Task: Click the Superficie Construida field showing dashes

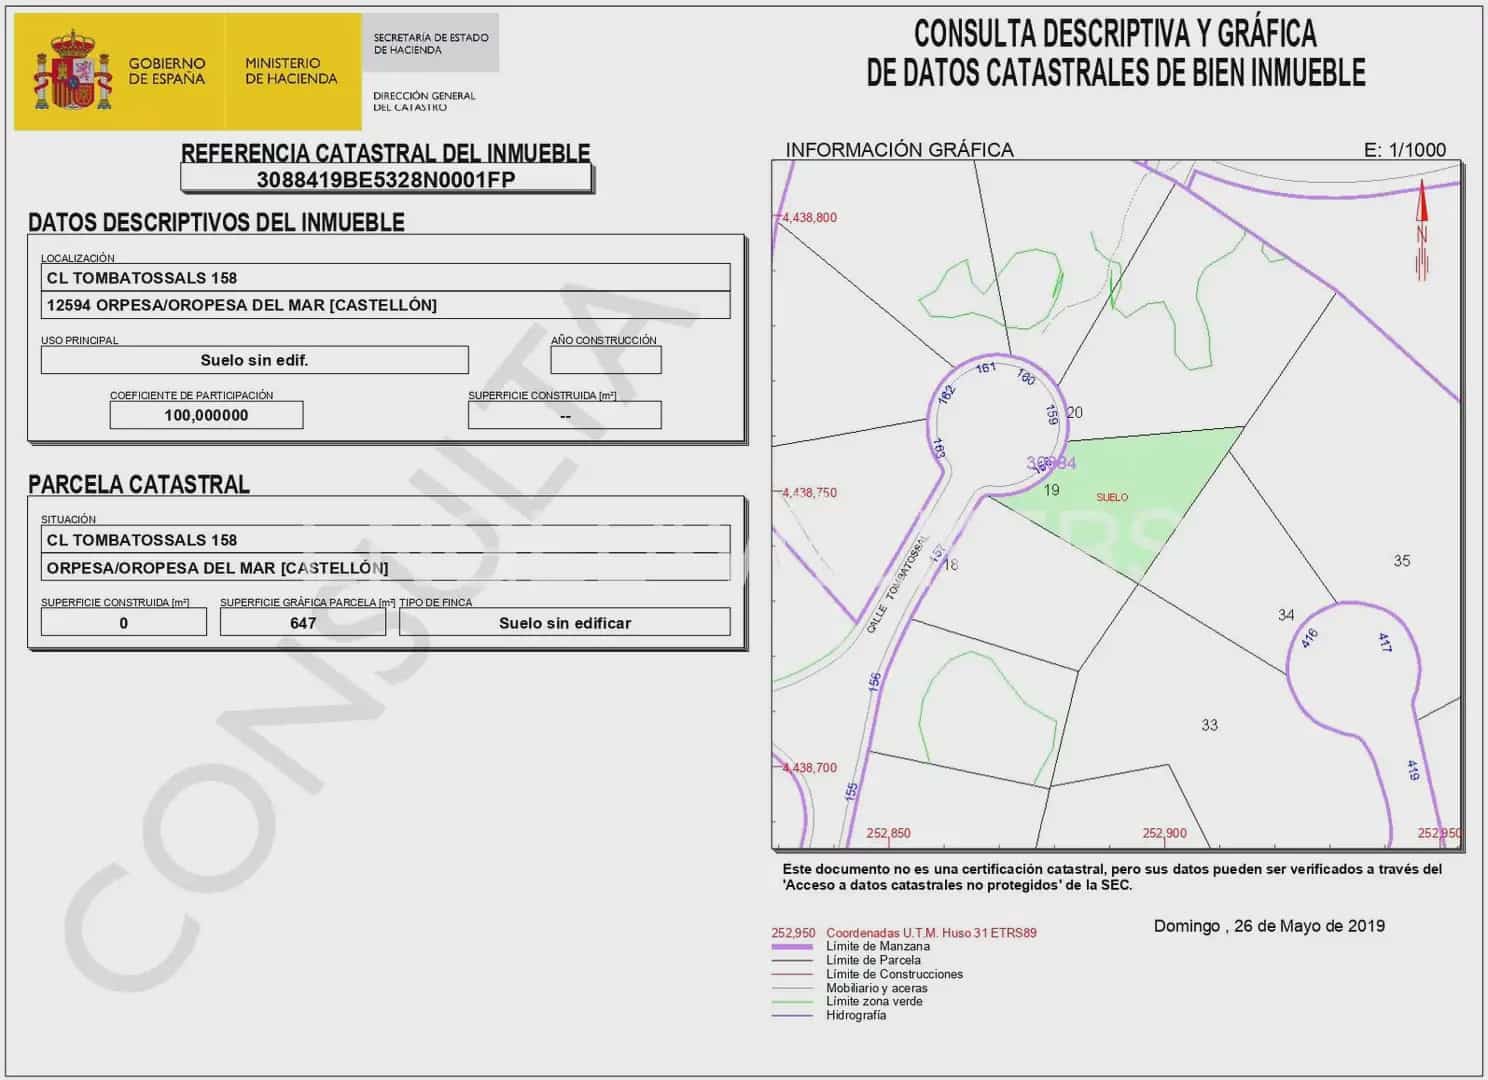Action: (565, 415)
